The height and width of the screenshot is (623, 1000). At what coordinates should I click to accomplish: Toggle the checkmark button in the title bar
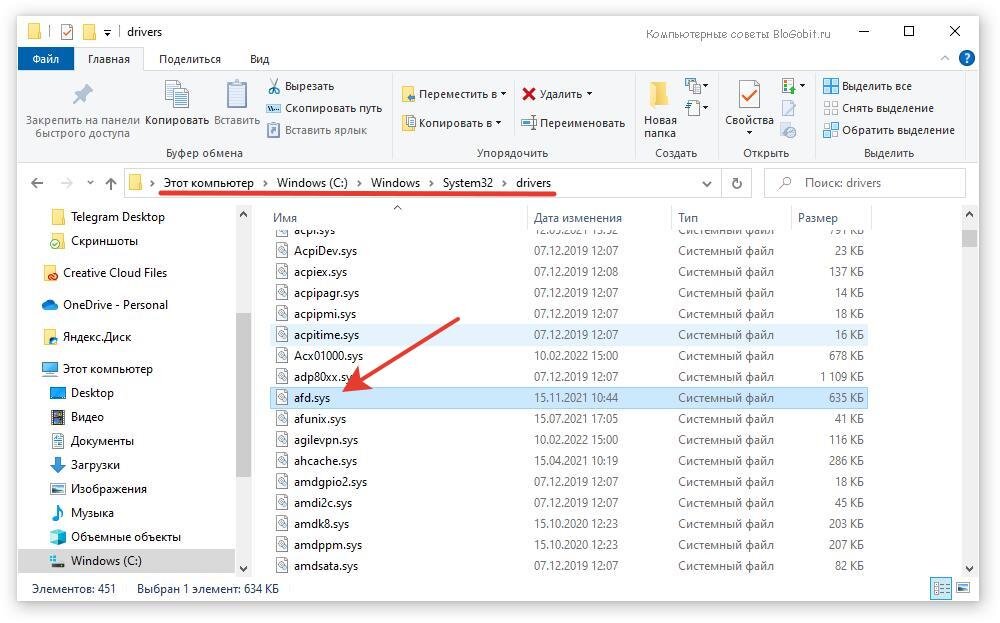(67, 31)
